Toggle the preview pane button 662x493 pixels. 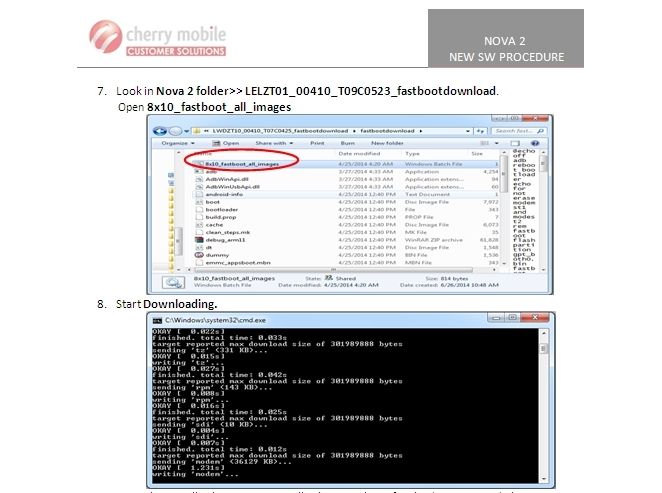click(515, 143)
